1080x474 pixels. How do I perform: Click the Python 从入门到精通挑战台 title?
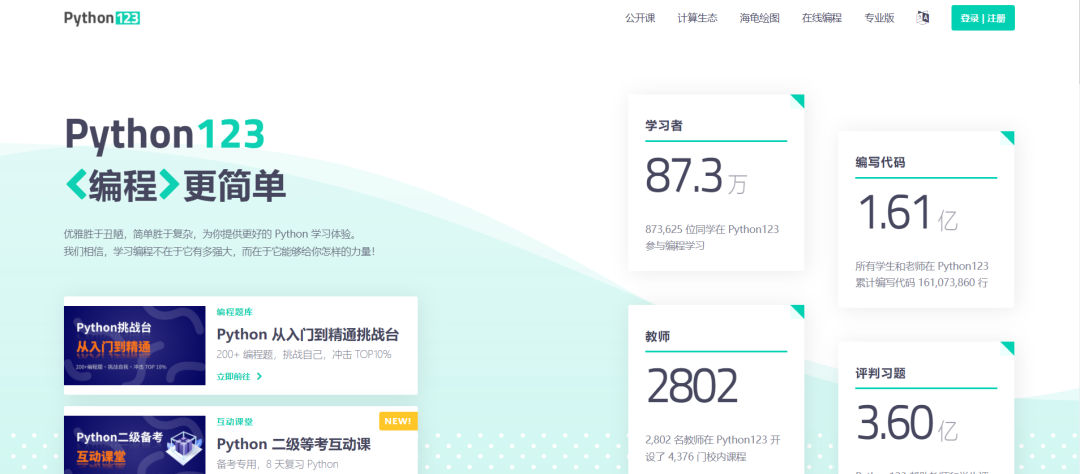[x=307, y=335]
